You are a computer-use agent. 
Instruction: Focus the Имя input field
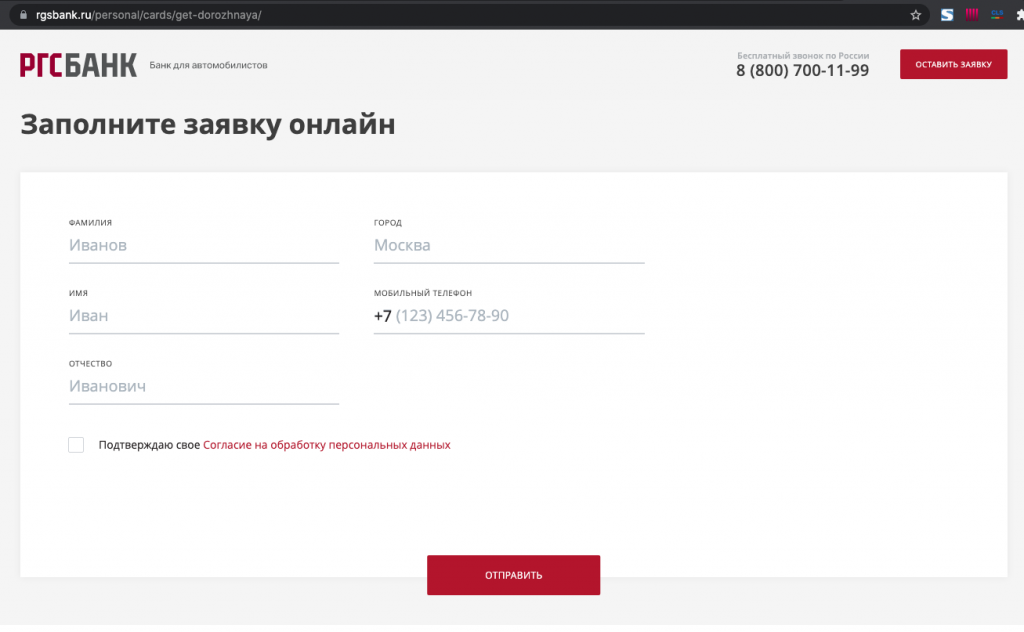tap(204, 316)
